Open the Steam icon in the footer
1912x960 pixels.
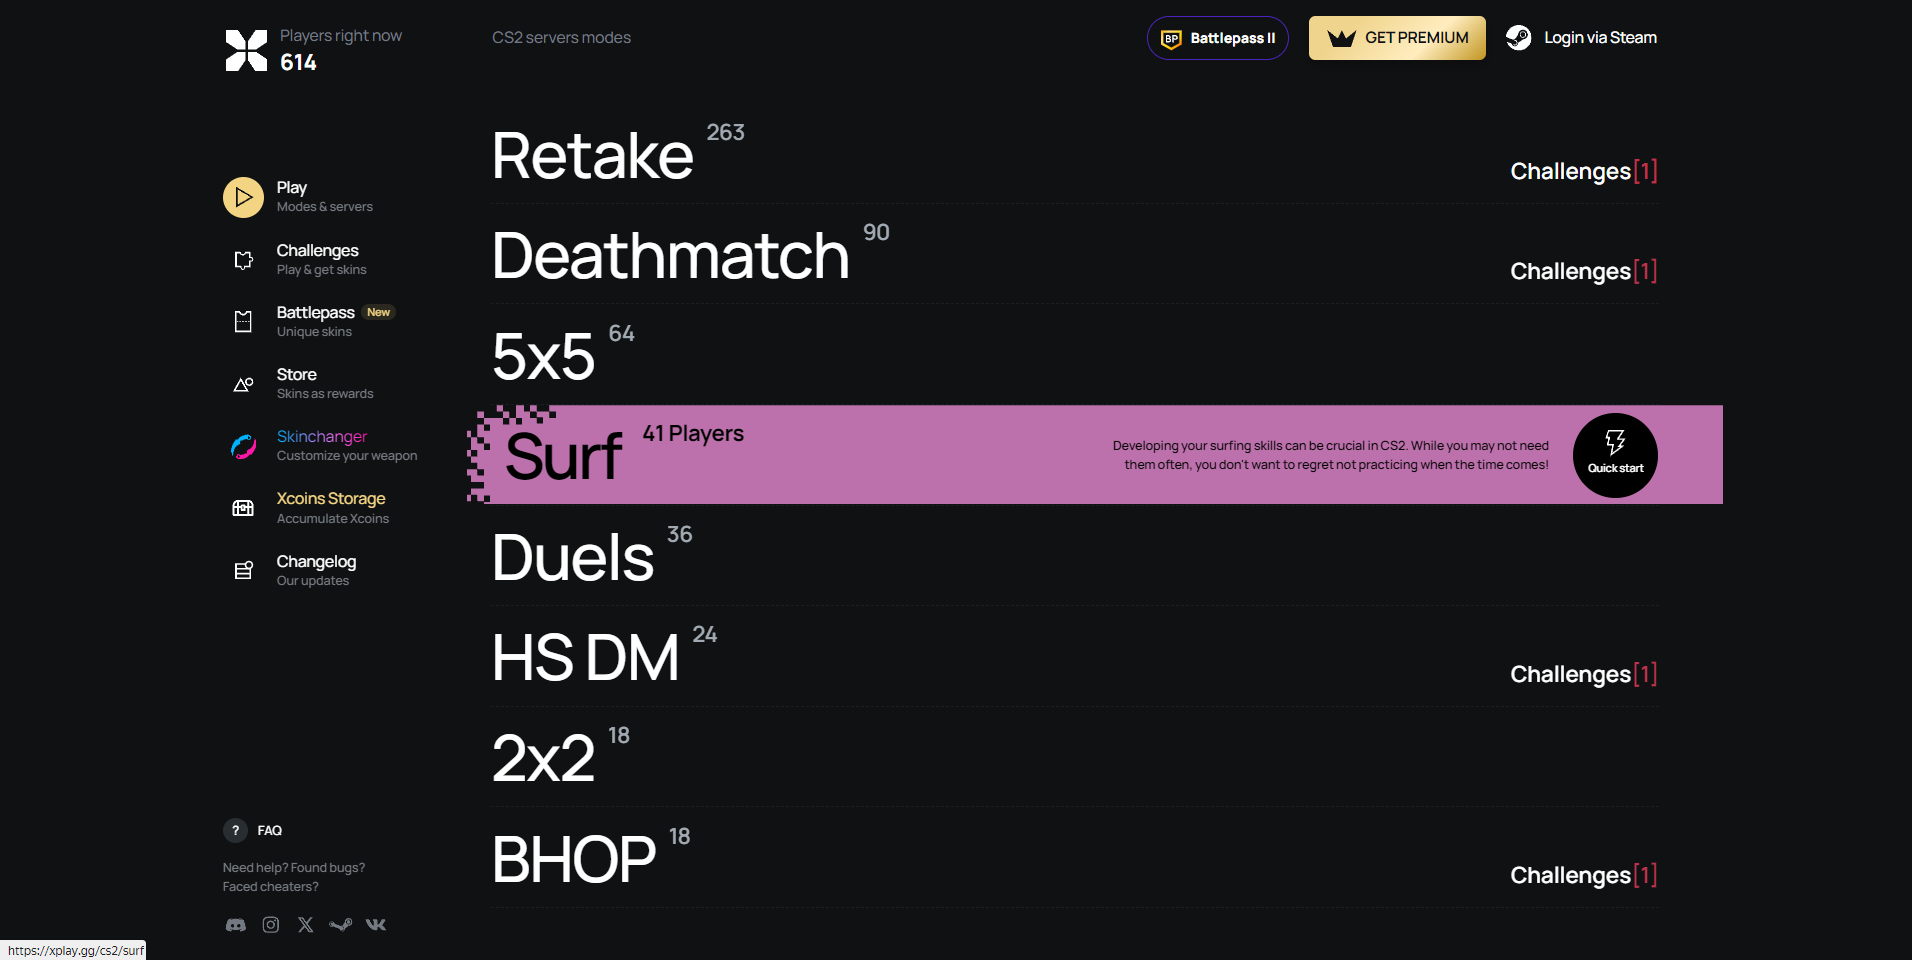[341, 925]
